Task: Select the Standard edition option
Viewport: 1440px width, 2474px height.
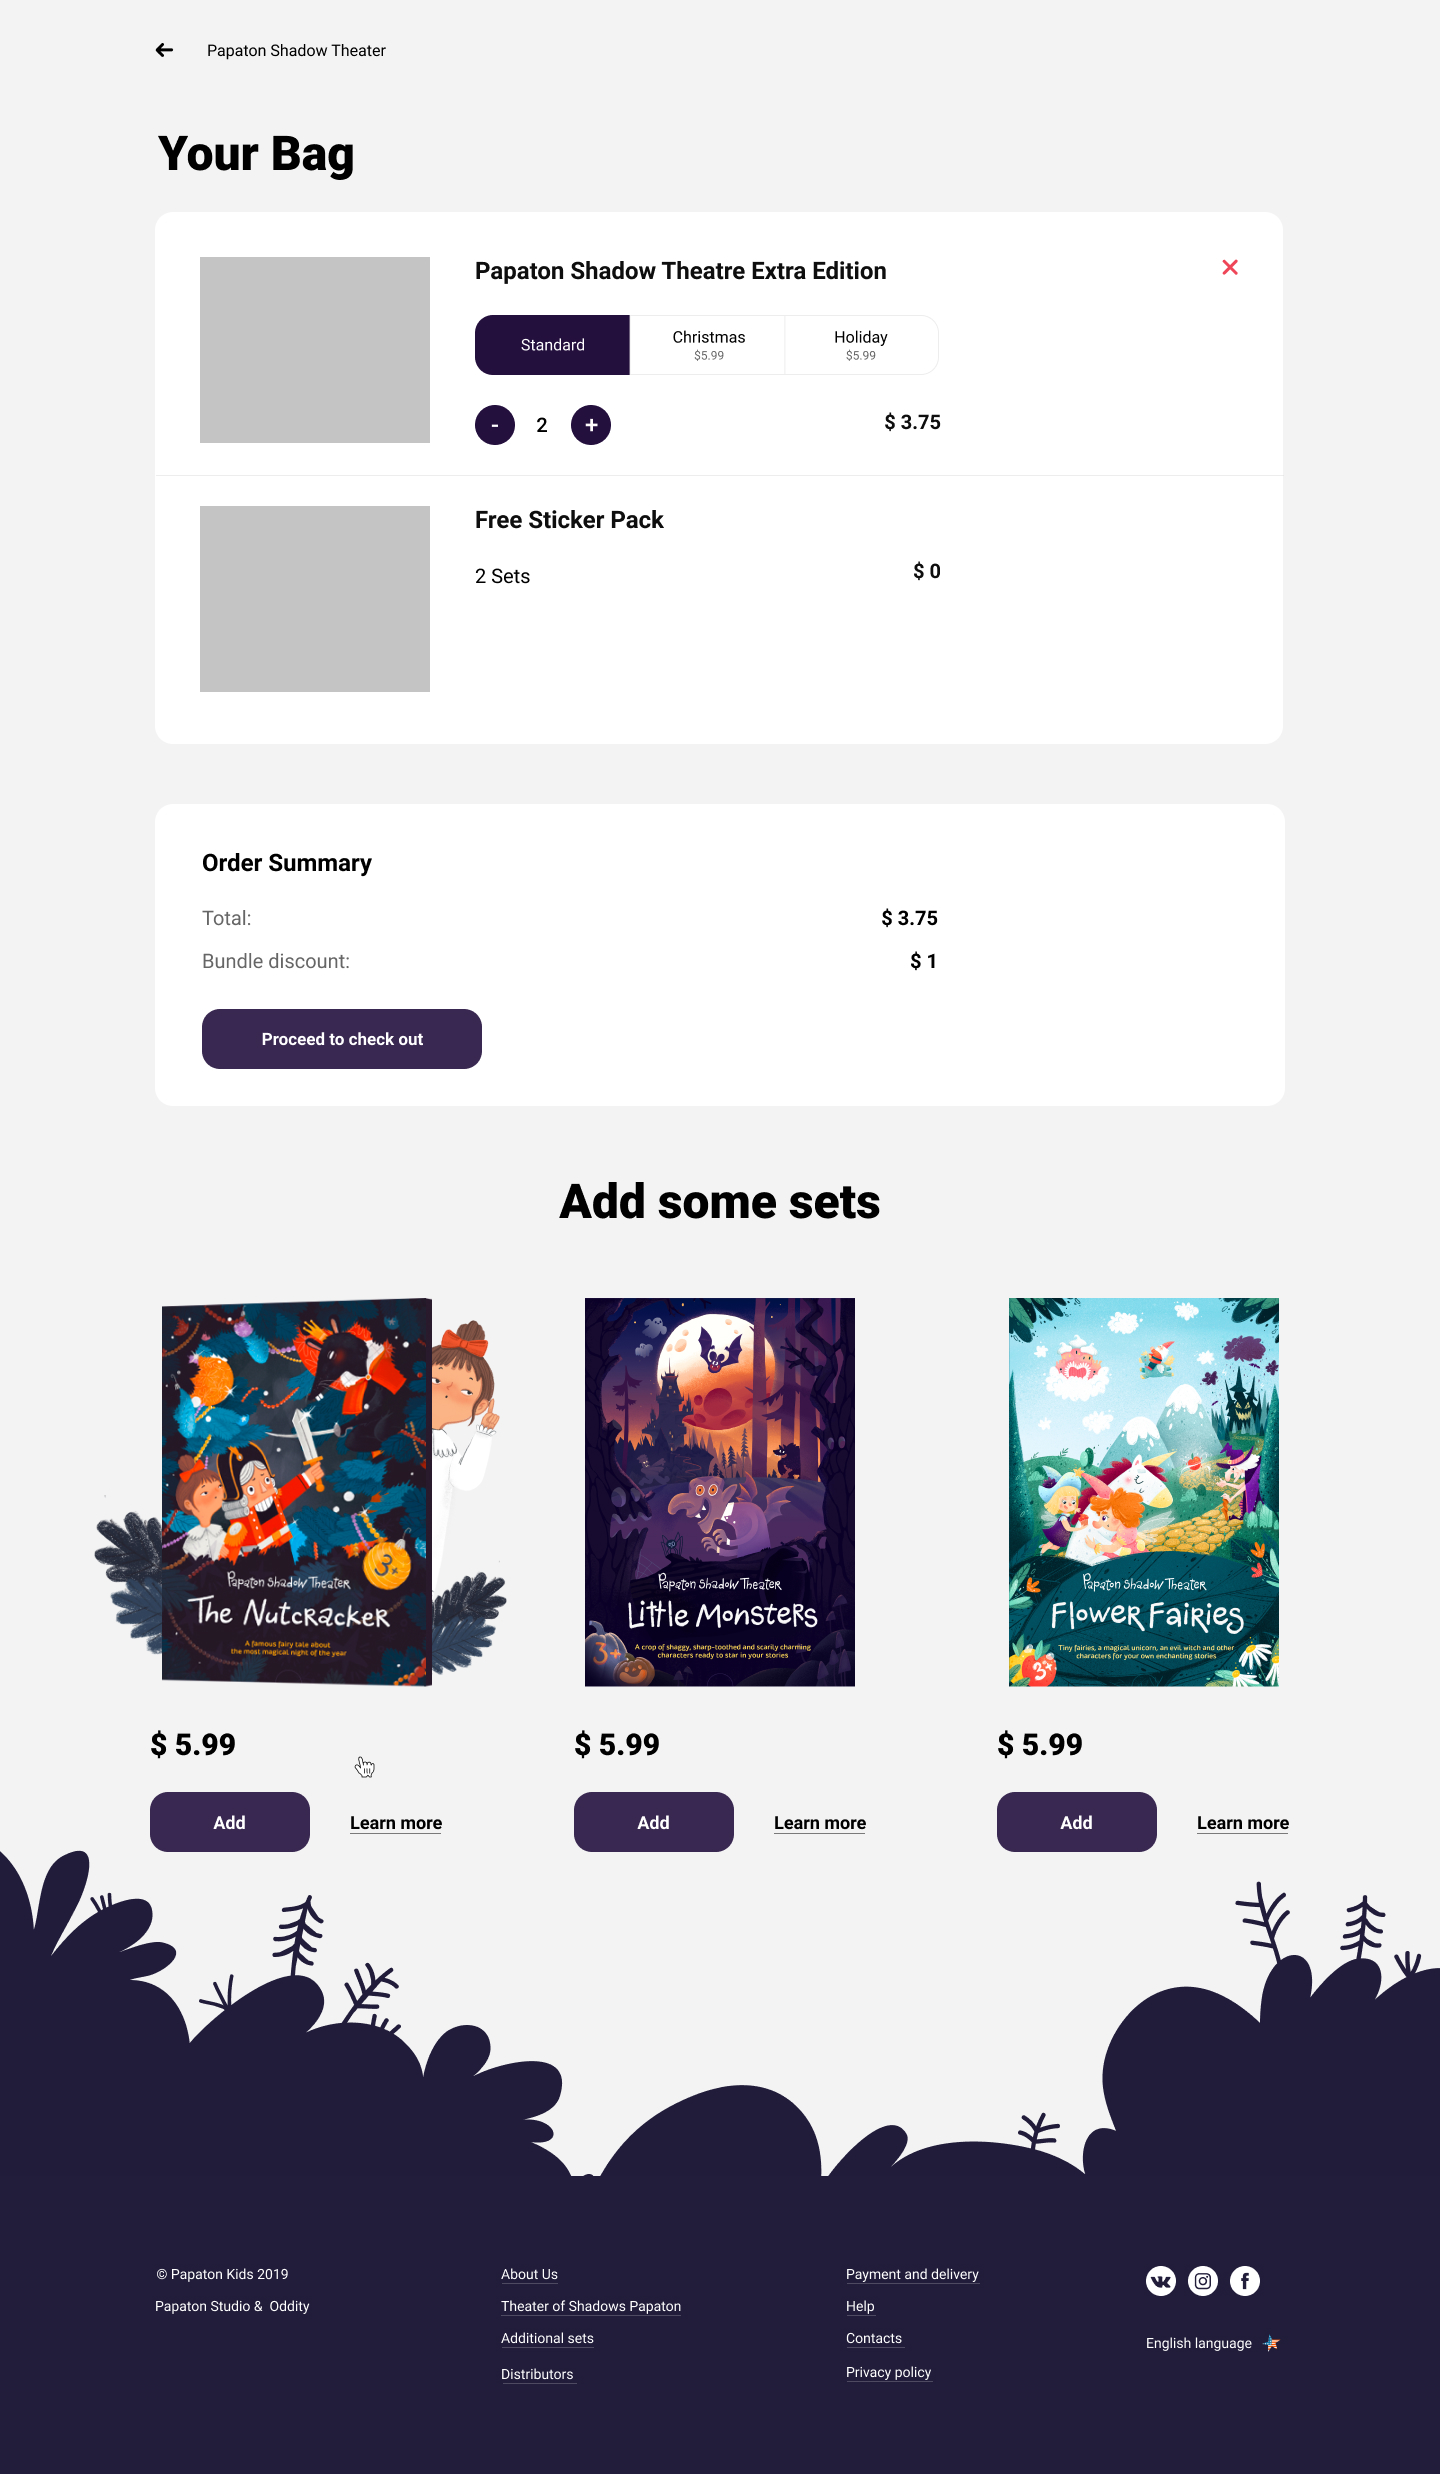Action: (552, 345)
